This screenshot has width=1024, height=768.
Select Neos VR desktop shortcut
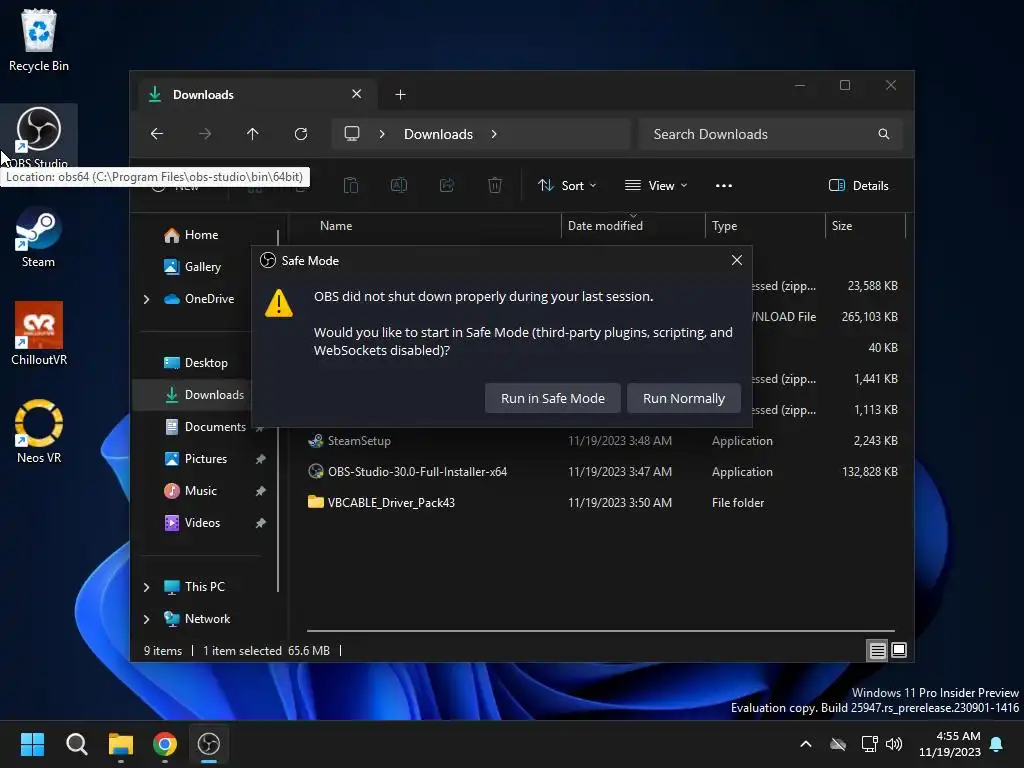pyautogui.click(x=39, y=432)
